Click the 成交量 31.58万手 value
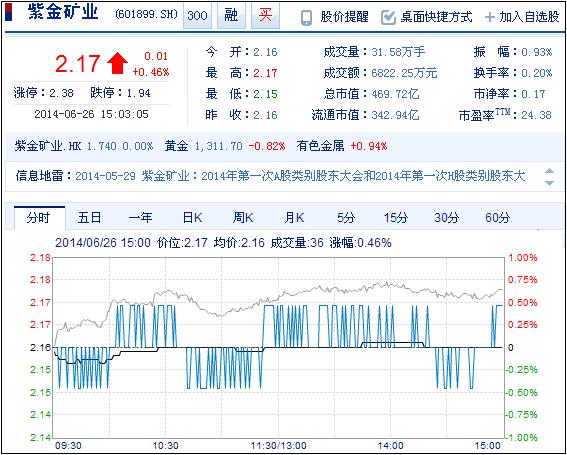 point(398,52)
